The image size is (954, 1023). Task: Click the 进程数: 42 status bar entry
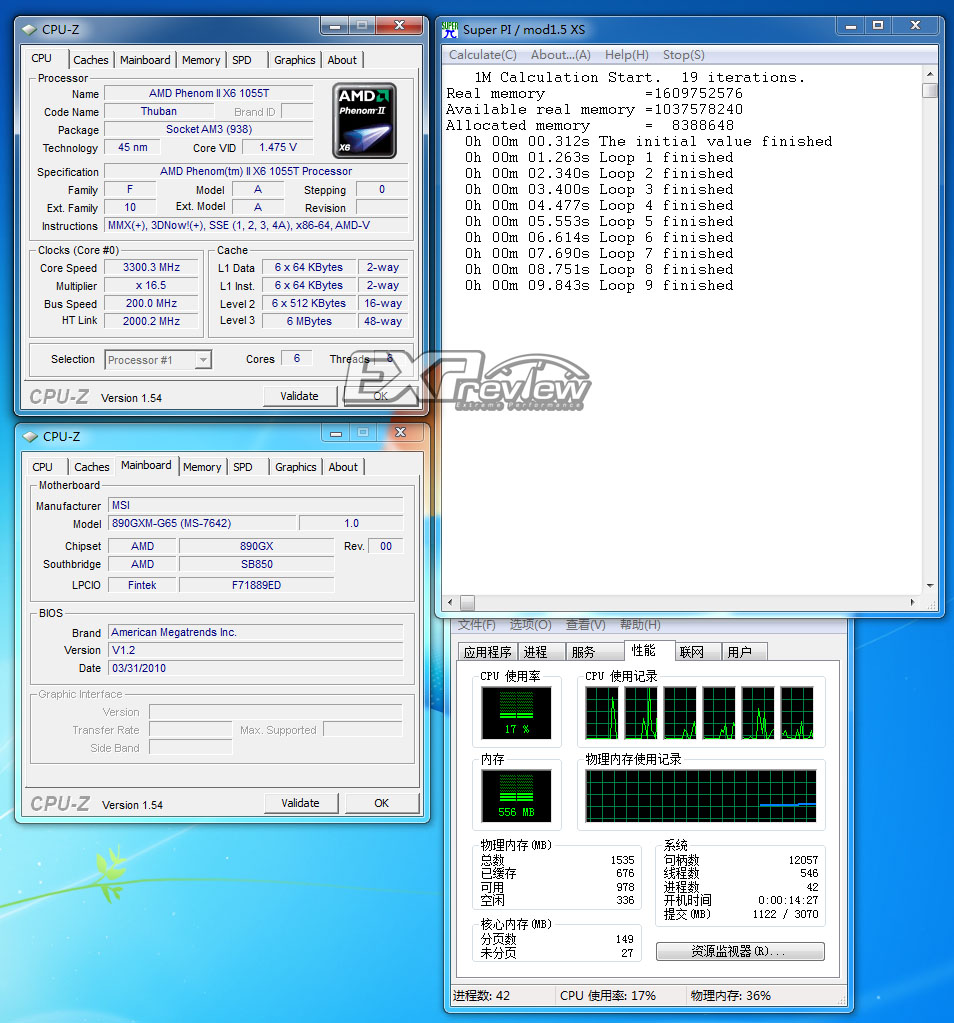482,996
